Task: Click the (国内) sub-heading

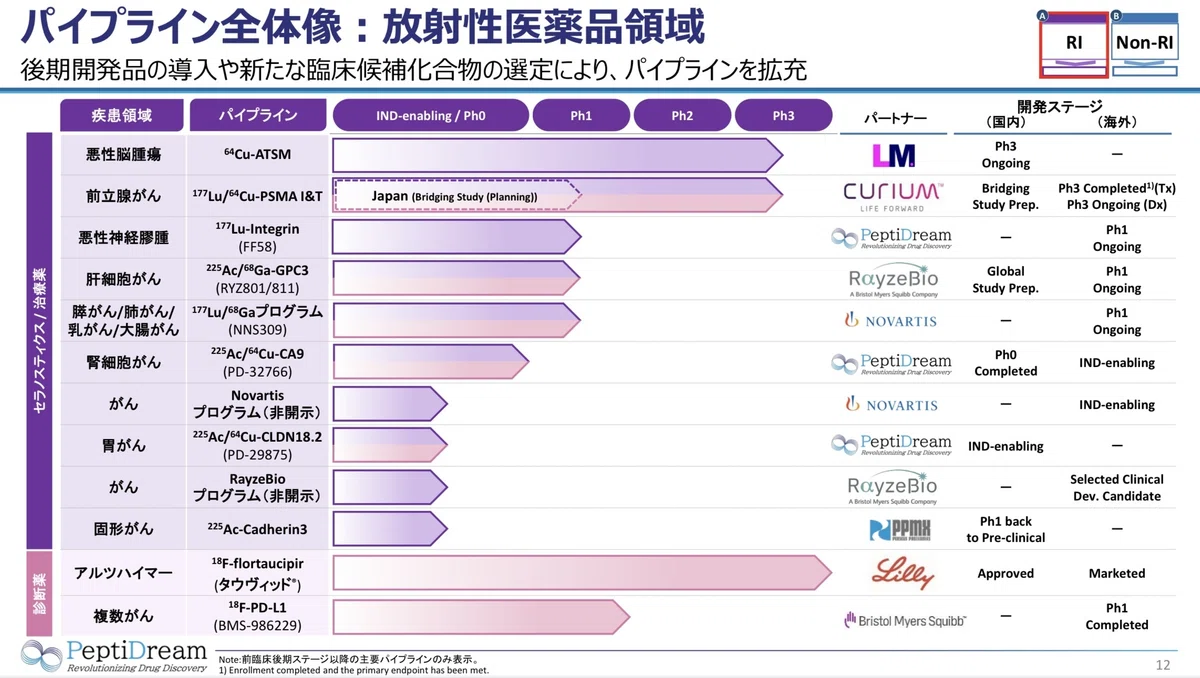Action: click(1005, 122)
